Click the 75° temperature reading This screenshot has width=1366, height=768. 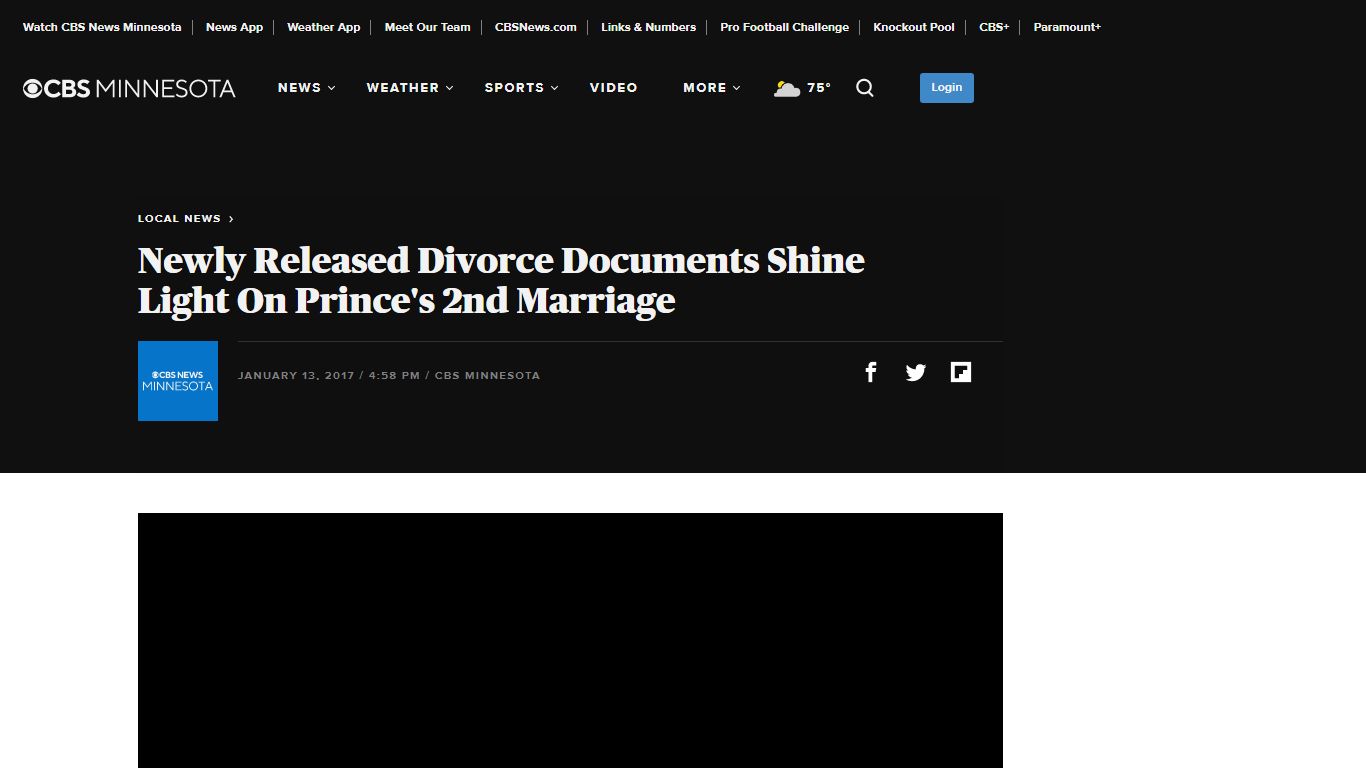coord(819,88)
